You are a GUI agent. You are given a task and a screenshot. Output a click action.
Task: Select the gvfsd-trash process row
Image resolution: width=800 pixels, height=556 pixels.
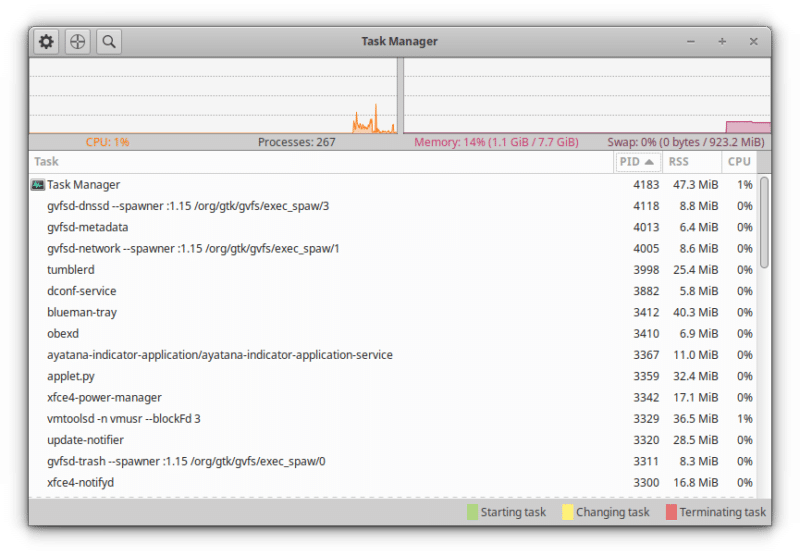click(393, 461)
